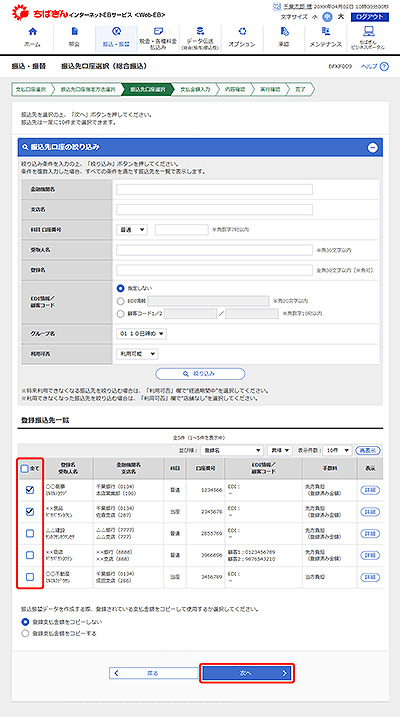Open the ちばぎんビジネスポータル icon
This screenshot has width=400, height=717.
click(x=368, y=31)
